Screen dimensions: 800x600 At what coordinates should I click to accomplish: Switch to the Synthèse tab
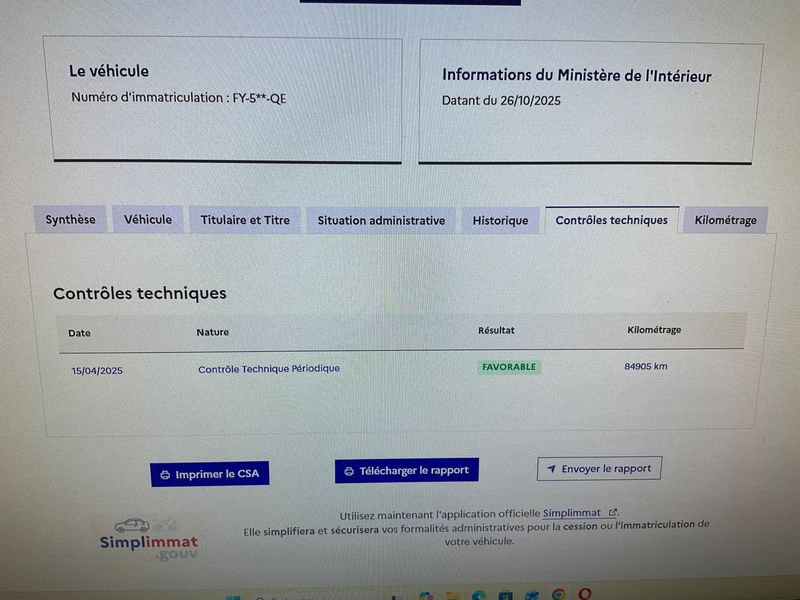click(x=71, y=220)
